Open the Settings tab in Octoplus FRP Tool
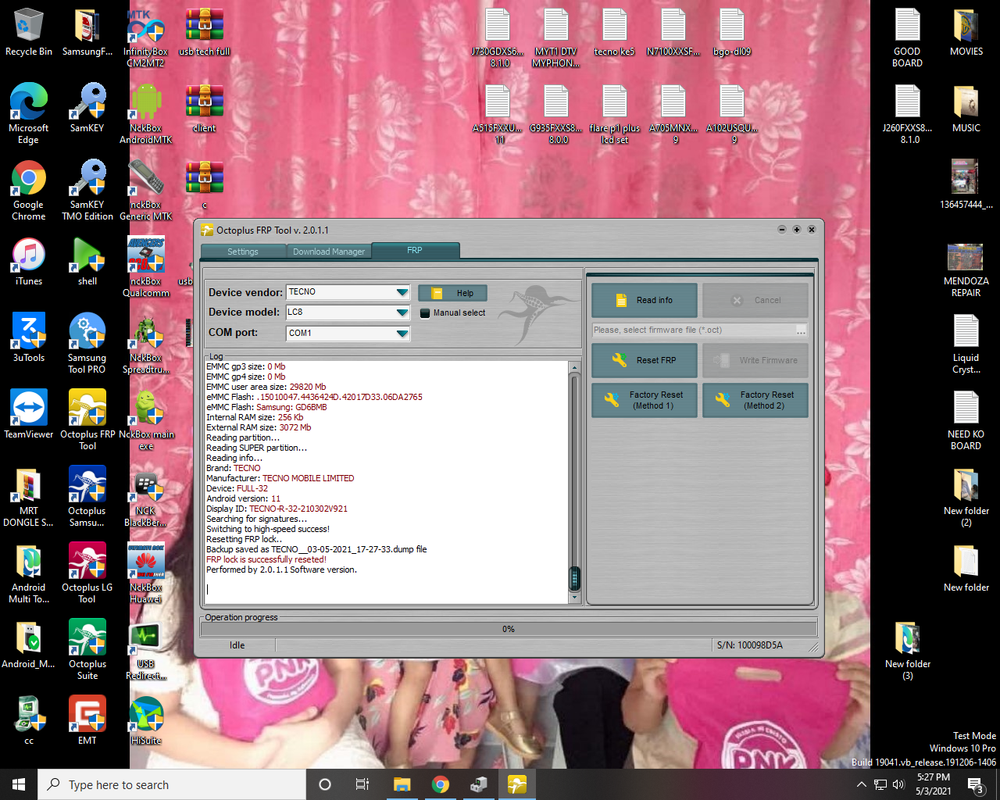This screenshot has height=800, width=1000. pos(243,251)
